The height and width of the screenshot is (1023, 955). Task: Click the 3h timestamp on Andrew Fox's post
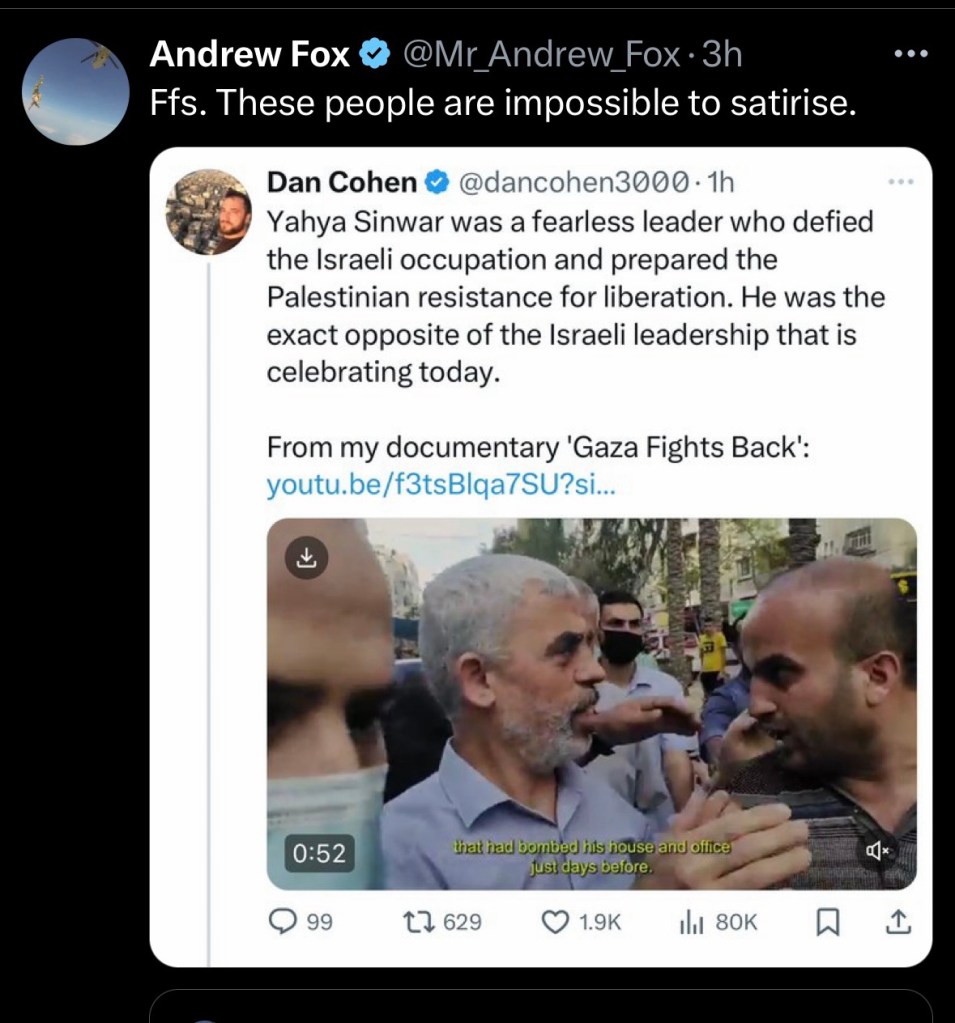[721, 55]
